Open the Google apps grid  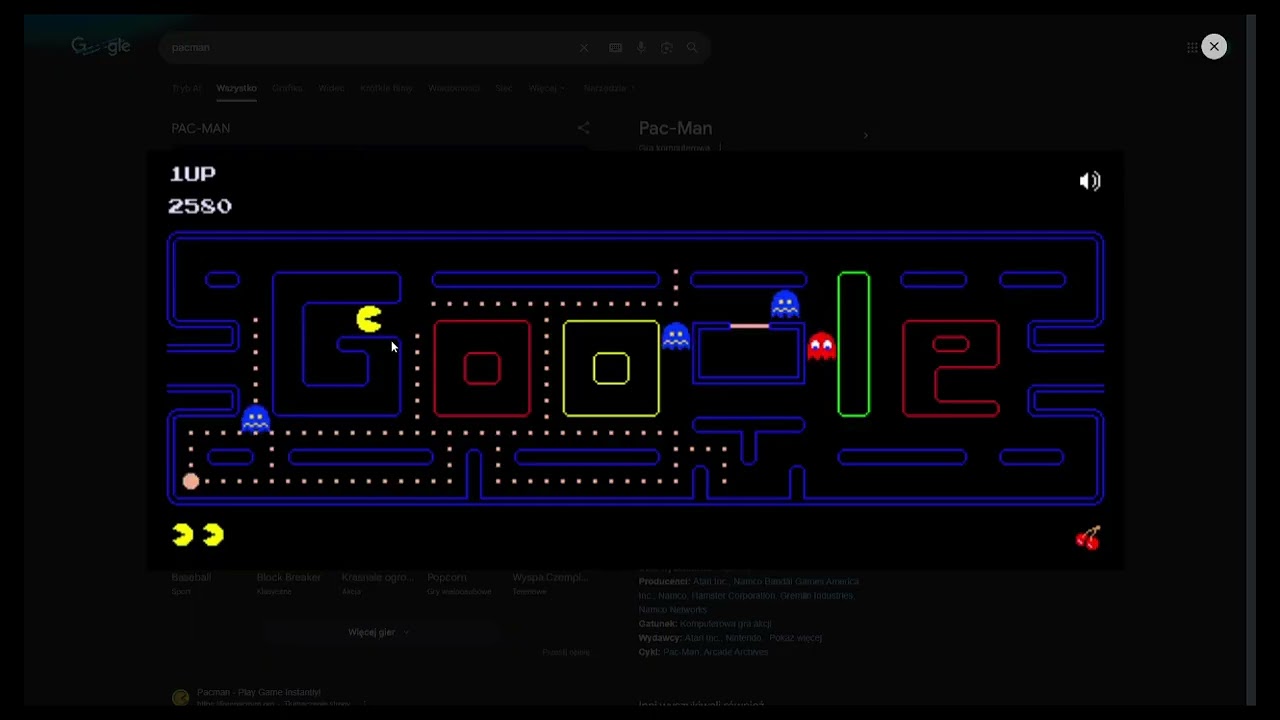click(x=1192, y=47)
